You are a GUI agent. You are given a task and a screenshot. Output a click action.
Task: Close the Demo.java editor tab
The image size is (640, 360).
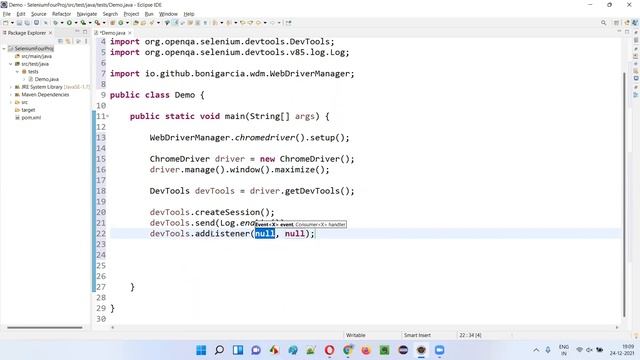(x=130, y=33)
